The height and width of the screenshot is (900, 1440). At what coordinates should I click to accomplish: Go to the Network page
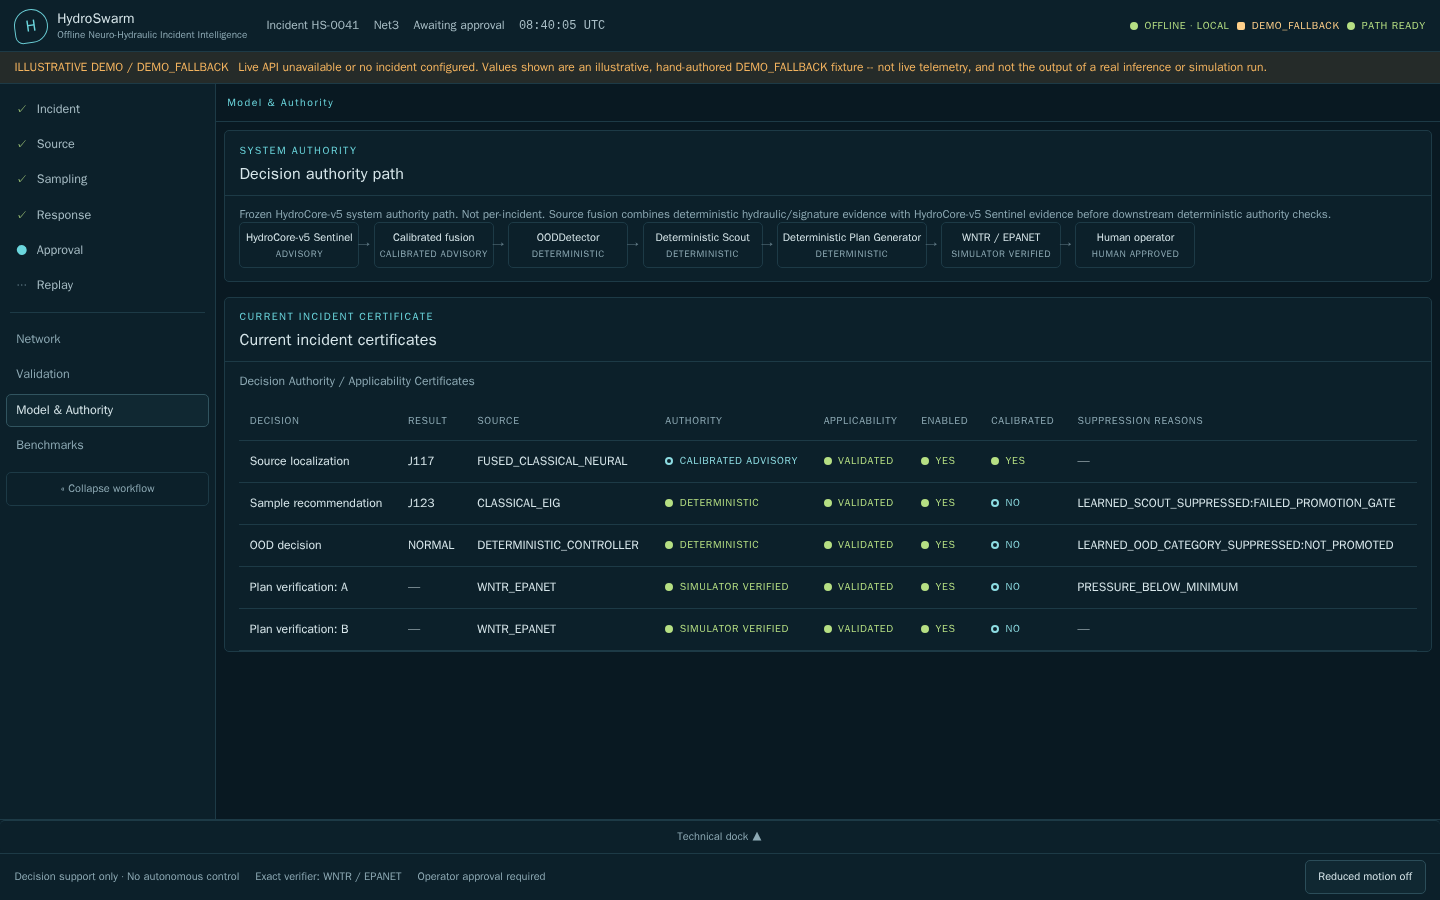point(107,339)
